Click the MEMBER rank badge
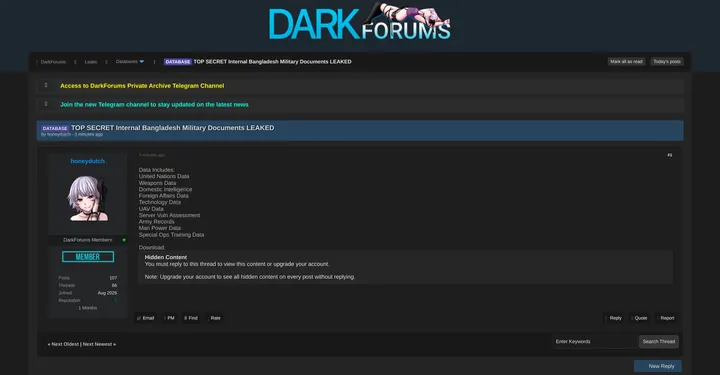720x375 pixels. pos(88,257)
